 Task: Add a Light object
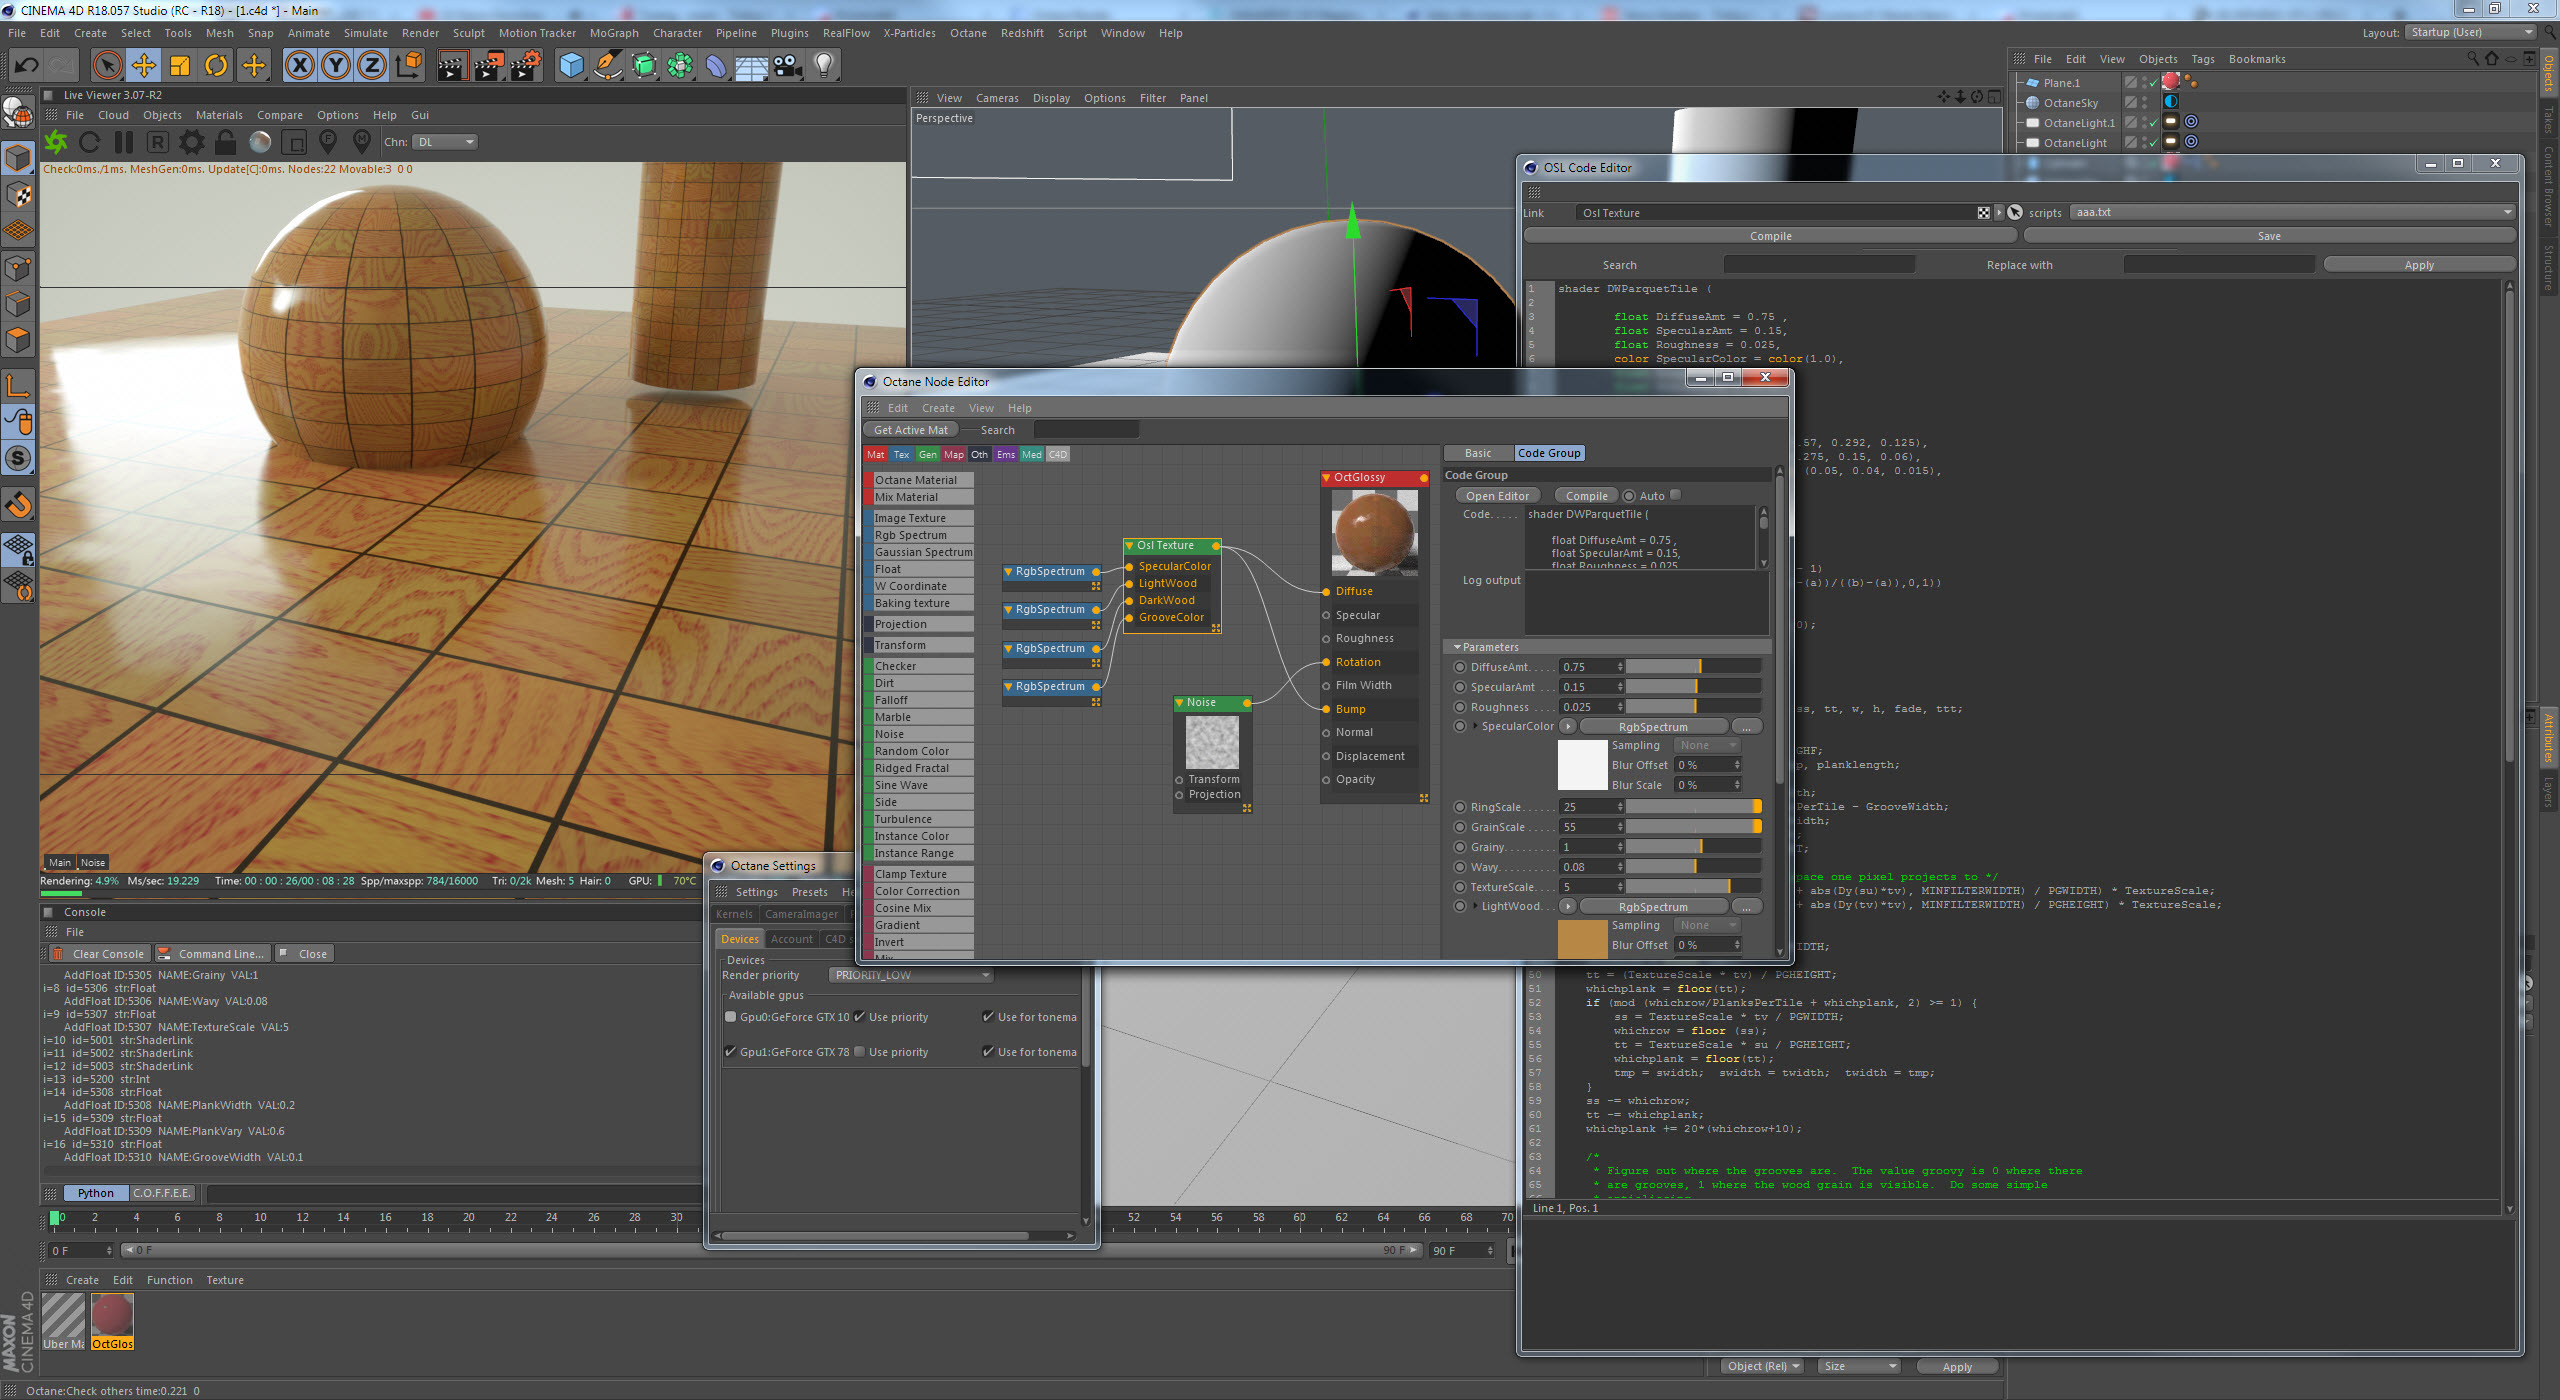click(x=824, y=66)
